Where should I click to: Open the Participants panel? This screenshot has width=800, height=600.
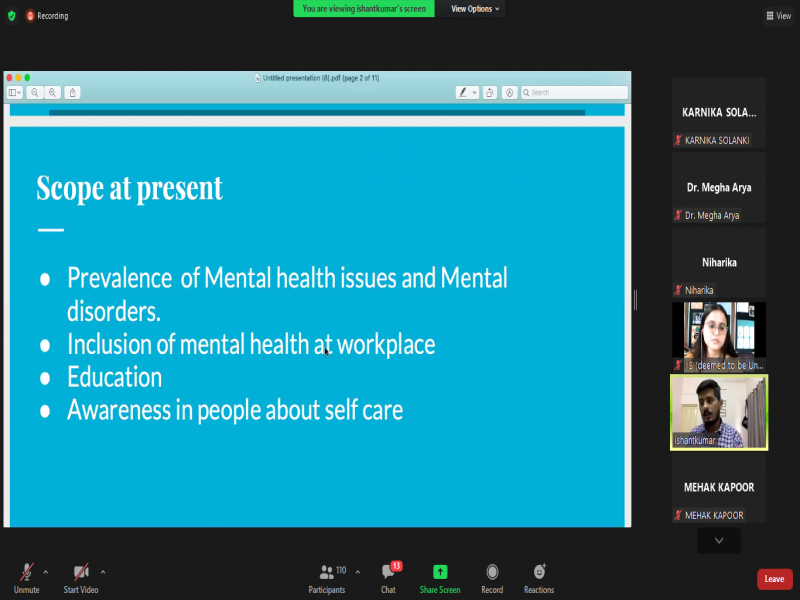(326, 573)
